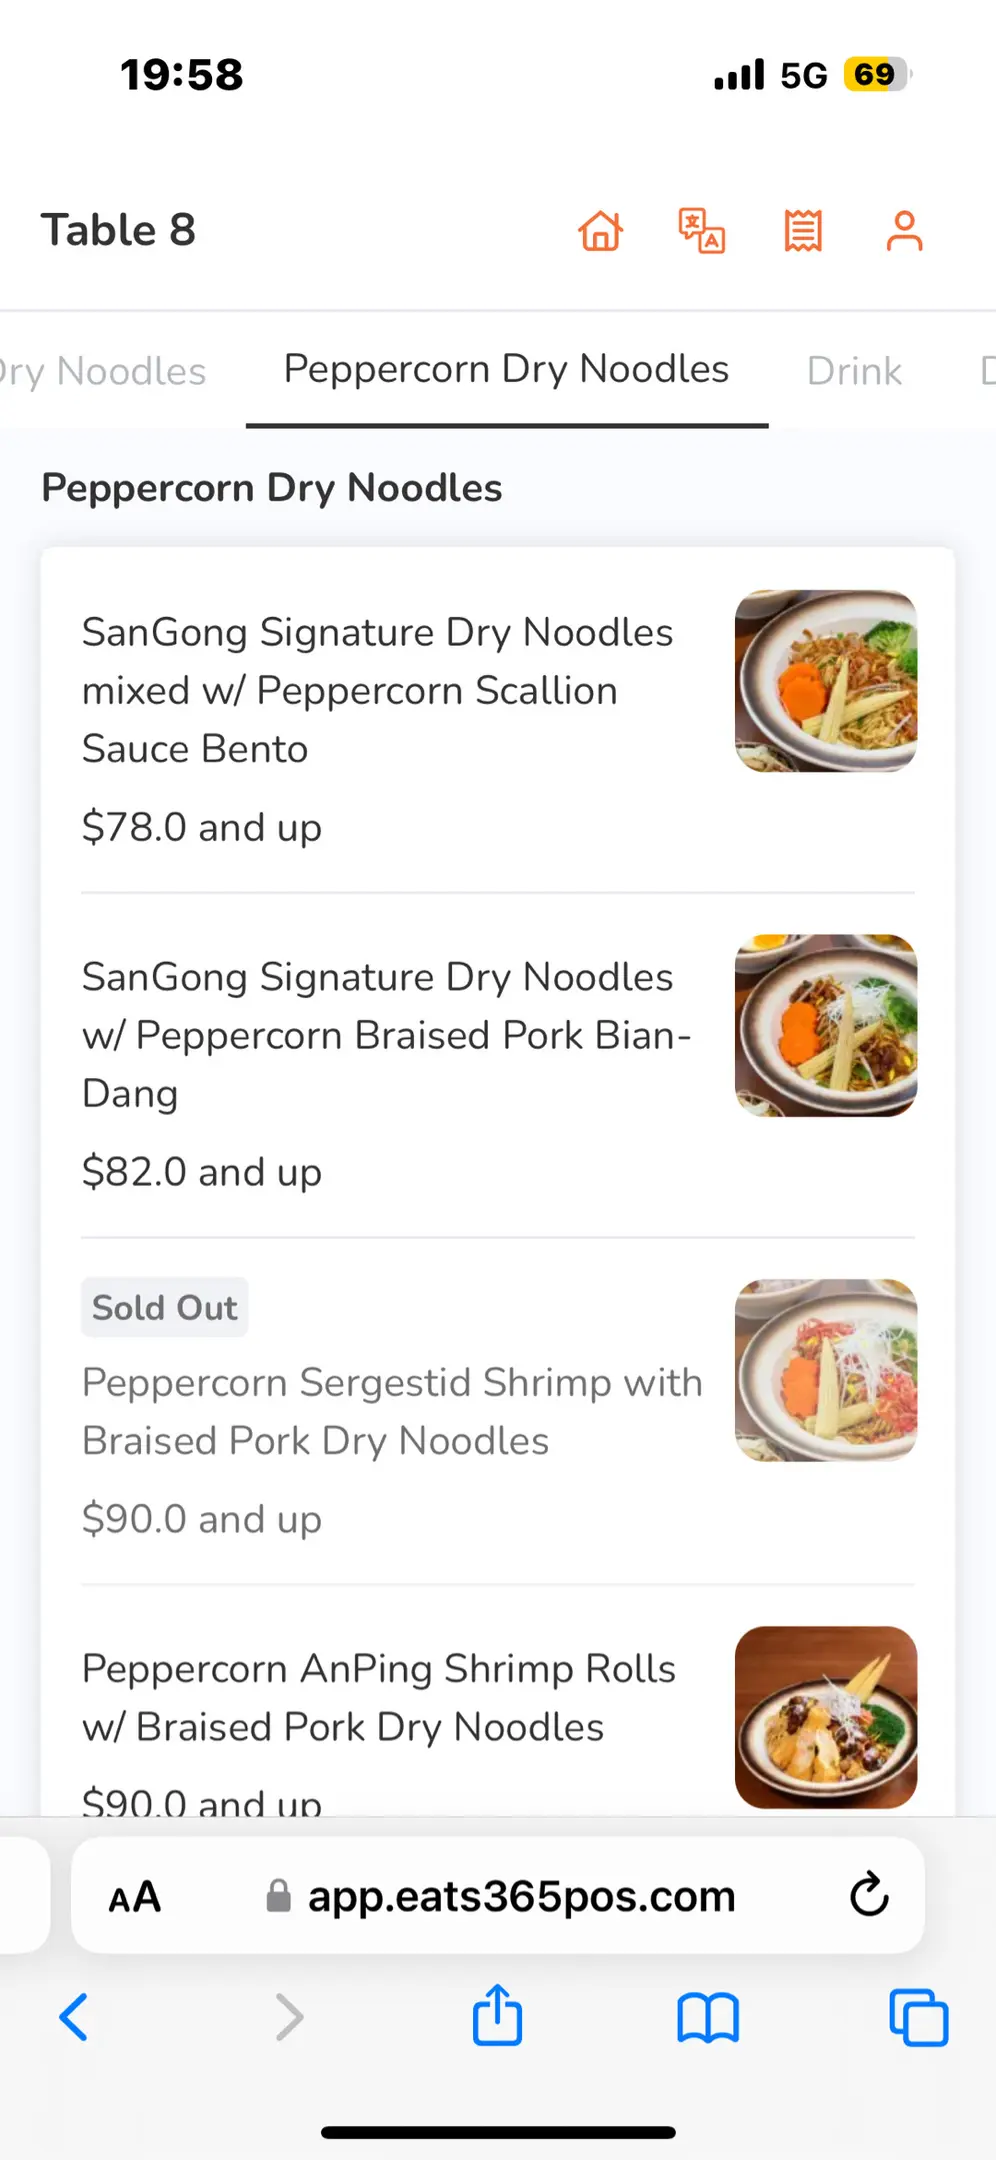Tap the Safari share icon

pyautogui.click(x=497, y=2016)
